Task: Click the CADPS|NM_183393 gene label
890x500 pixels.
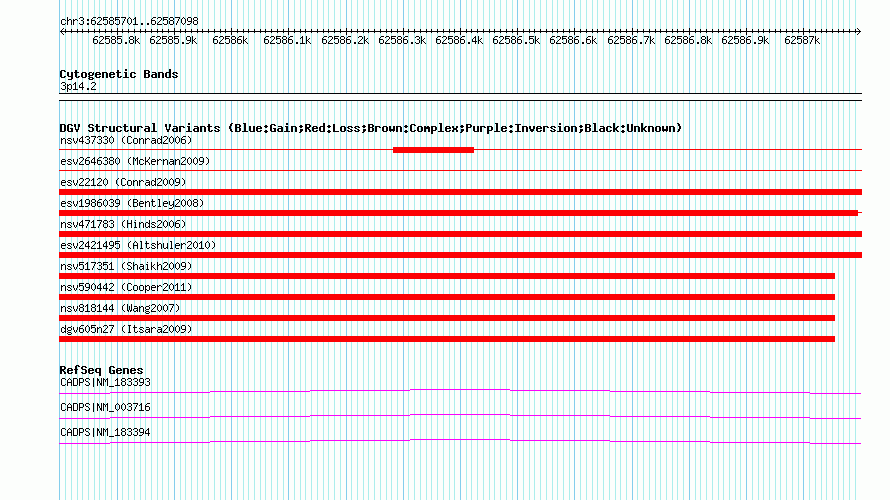Action: click(x=105, y=383)
